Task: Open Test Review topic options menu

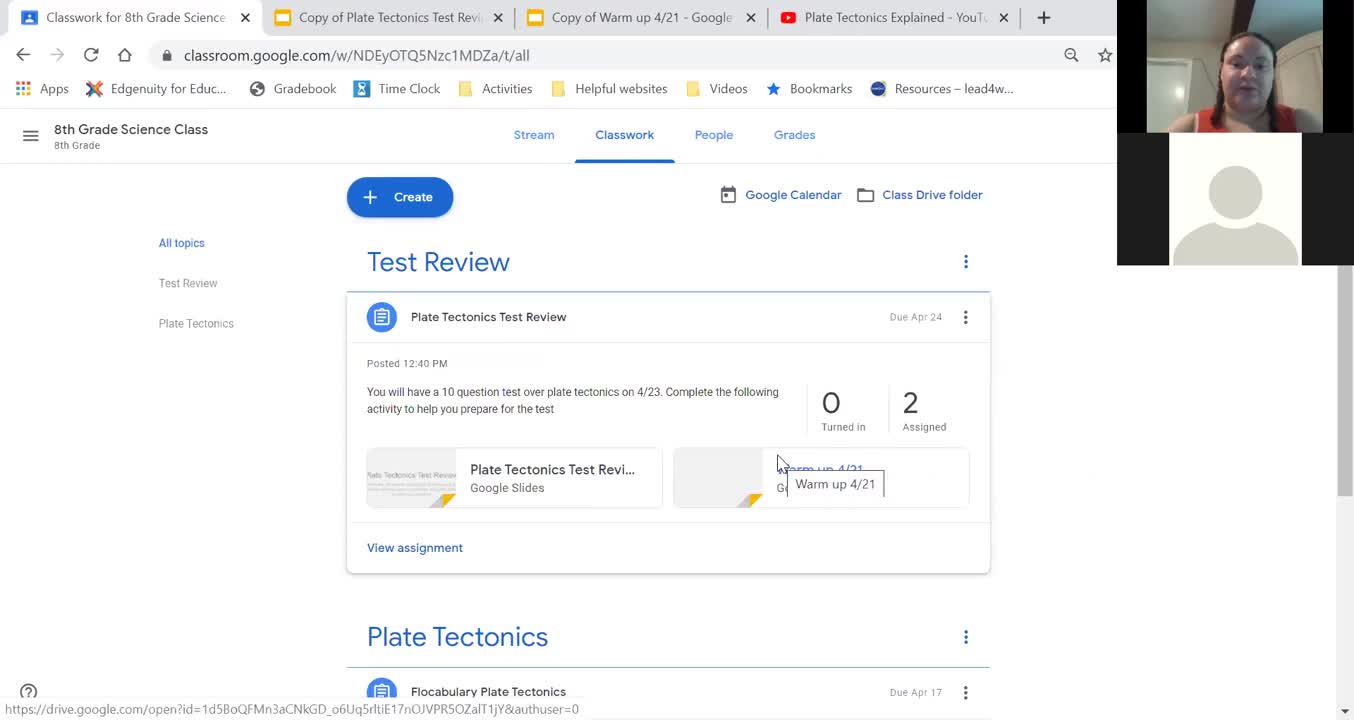Action: pyautogui.click(x=966, y=262)
